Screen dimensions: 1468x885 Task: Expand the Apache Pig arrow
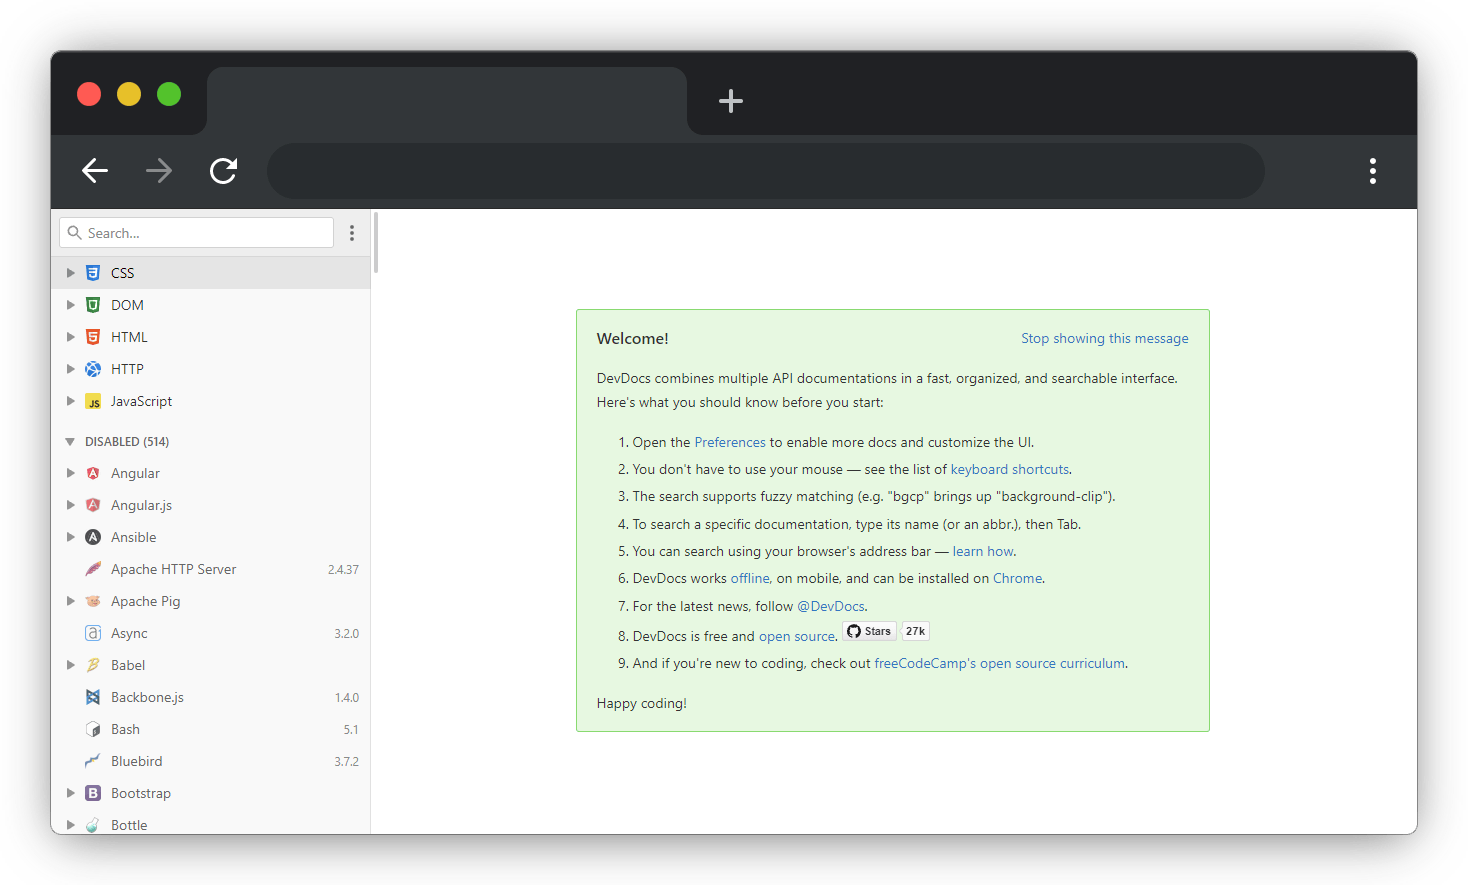click(70, 601)
